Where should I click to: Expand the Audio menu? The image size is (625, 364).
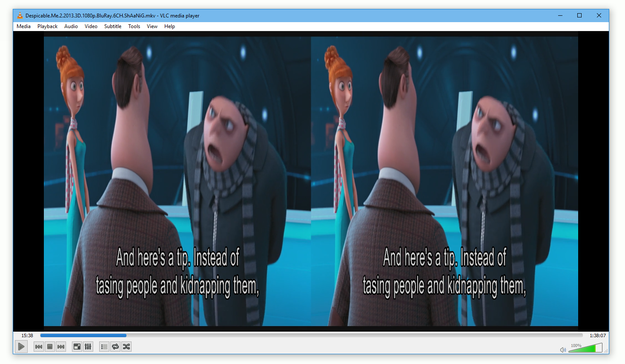(71, 26)
